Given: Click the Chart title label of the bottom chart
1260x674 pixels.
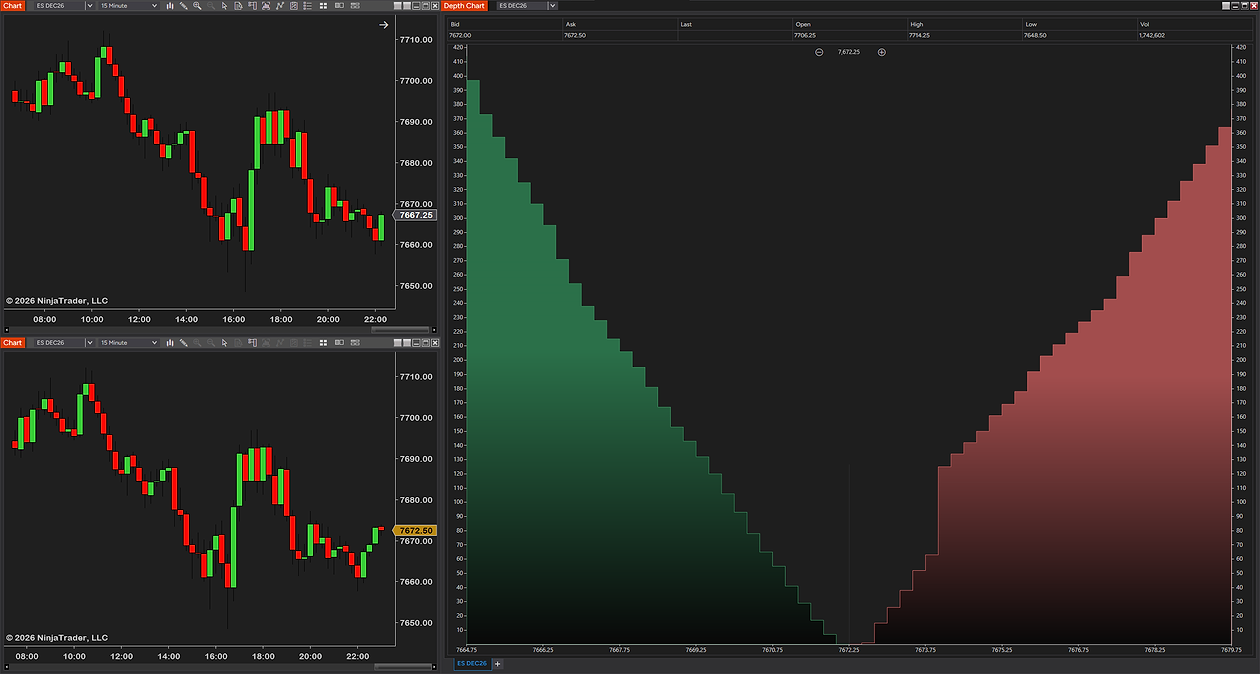Looking at the screenshot, I should coord(13,342).
